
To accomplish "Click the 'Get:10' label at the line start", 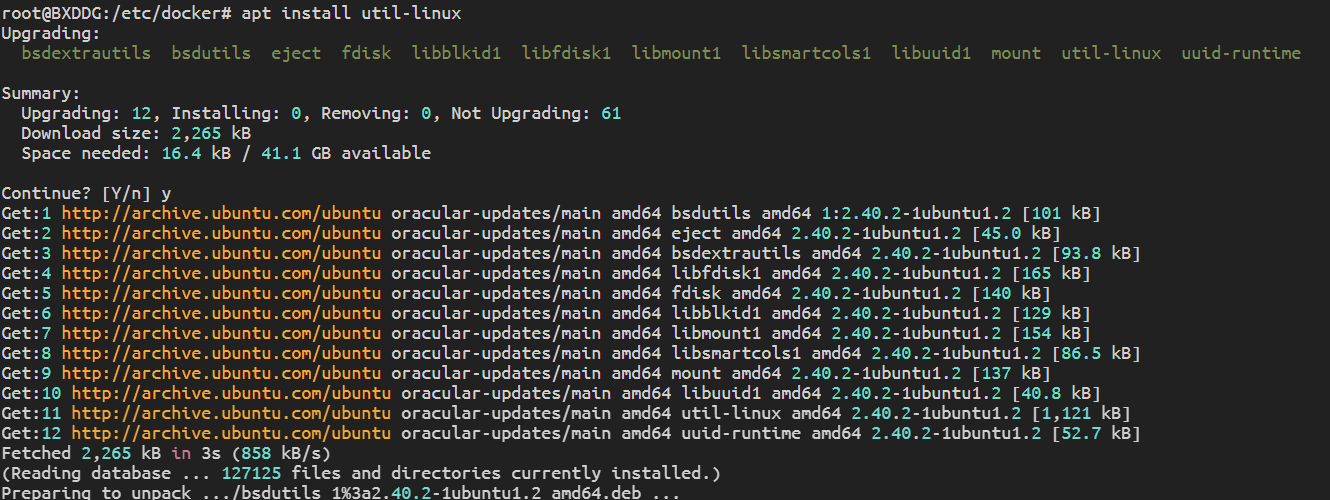I will click(x=32, y=393).
